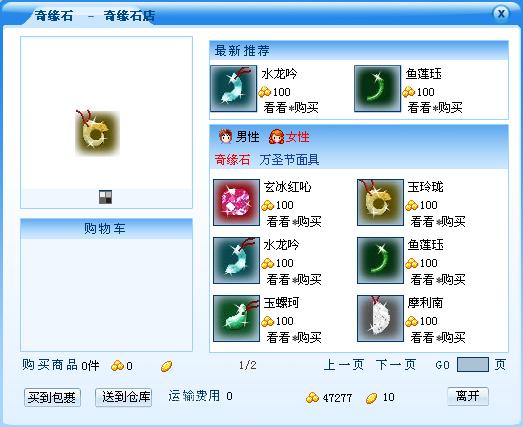Click the checkered background toggle under preview
This screenshot has width=523, height=427.
tap(106, 197)
